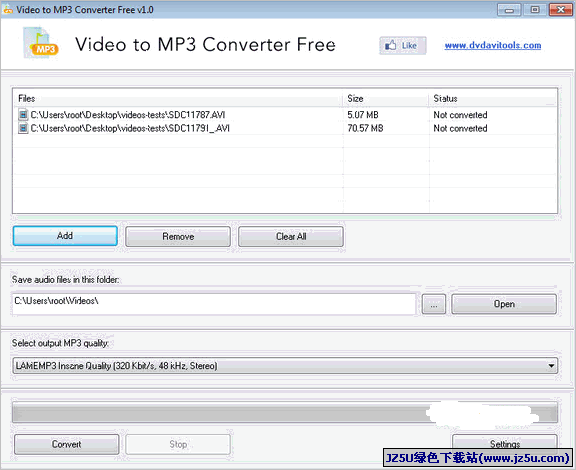Start conversion with Convert button
Viewport: 576px width, 470px height.
click(66, 444)
